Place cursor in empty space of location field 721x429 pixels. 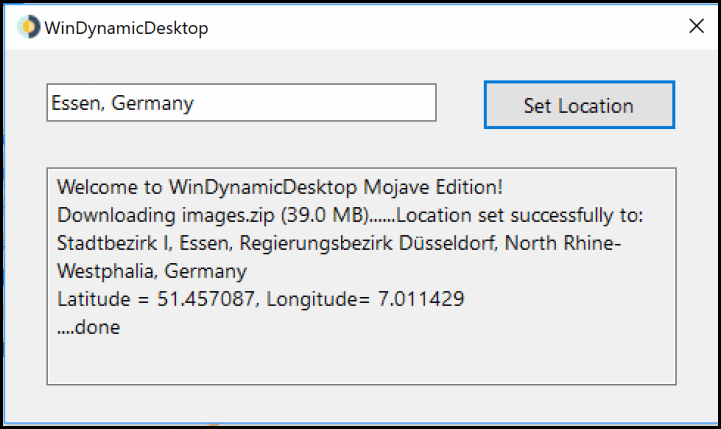[320, 103]
